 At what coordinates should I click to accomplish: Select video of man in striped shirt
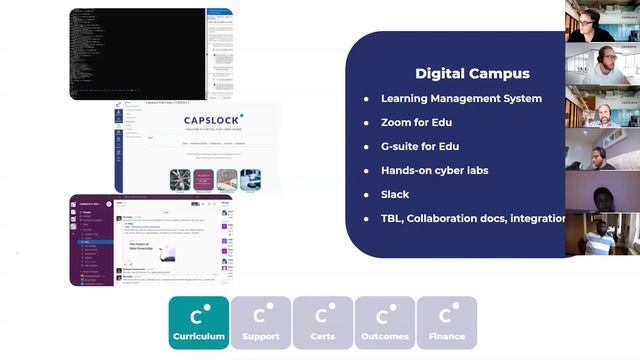coord(602,234)
